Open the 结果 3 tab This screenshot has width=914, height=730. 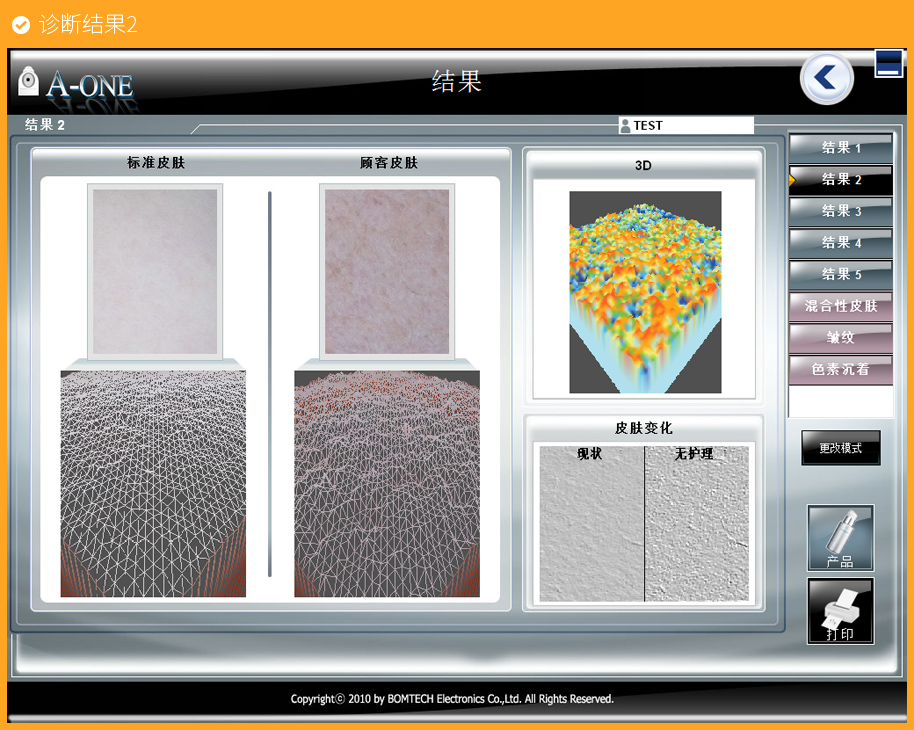point(841,211)
